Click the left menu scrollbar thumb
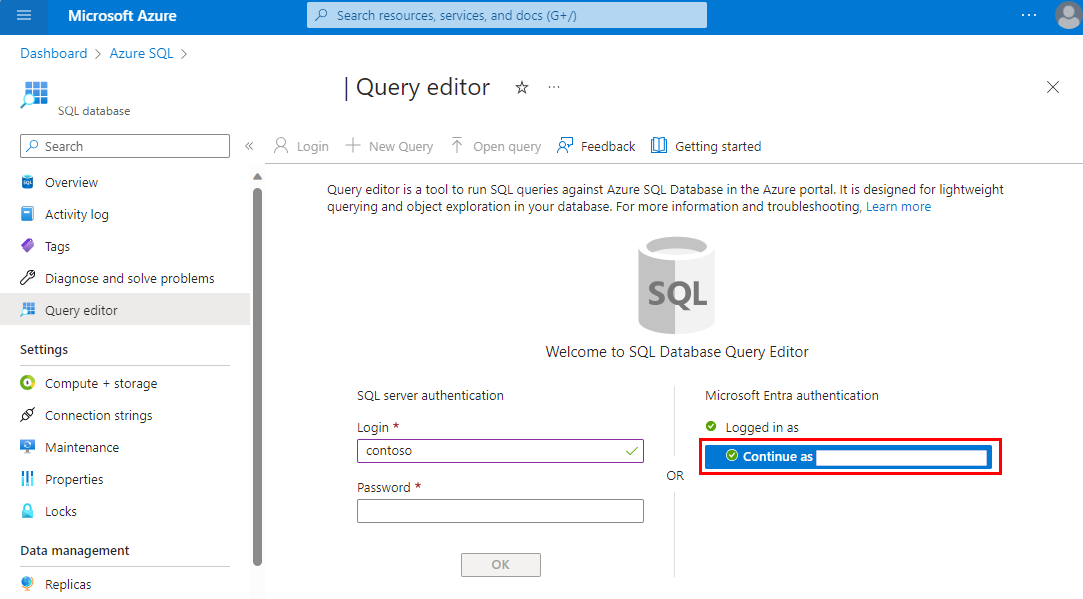Screen dimensions: 1083x599 pos(258,377)
